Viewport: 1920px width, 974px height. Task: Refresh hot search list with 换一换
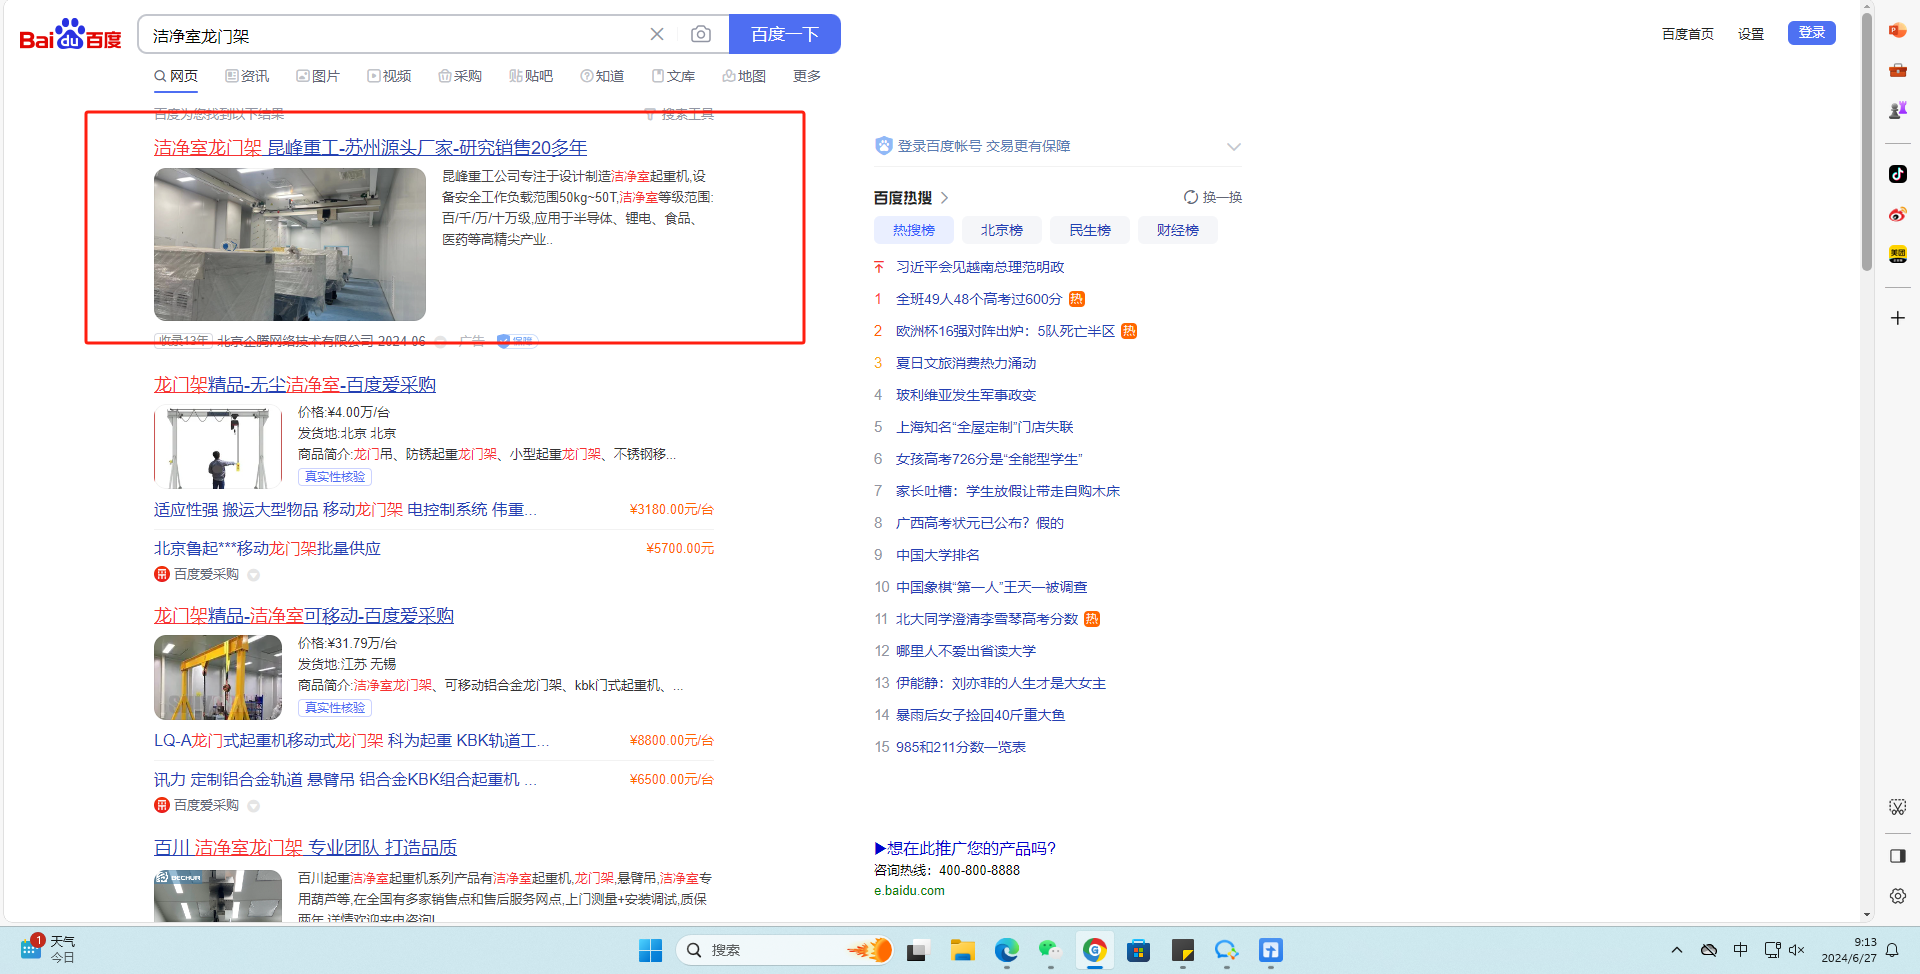[1212, 197]
